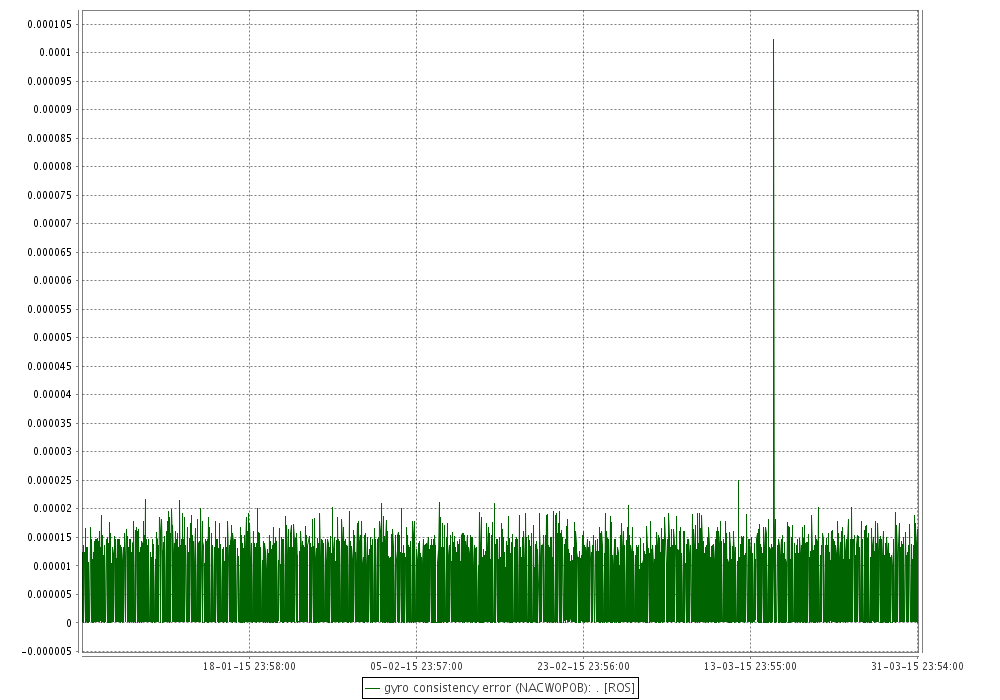The height and width of the screenshot is (700, 1000).
Task: Select the y-axis label 0.00009
Action: [x=52, y=109]
